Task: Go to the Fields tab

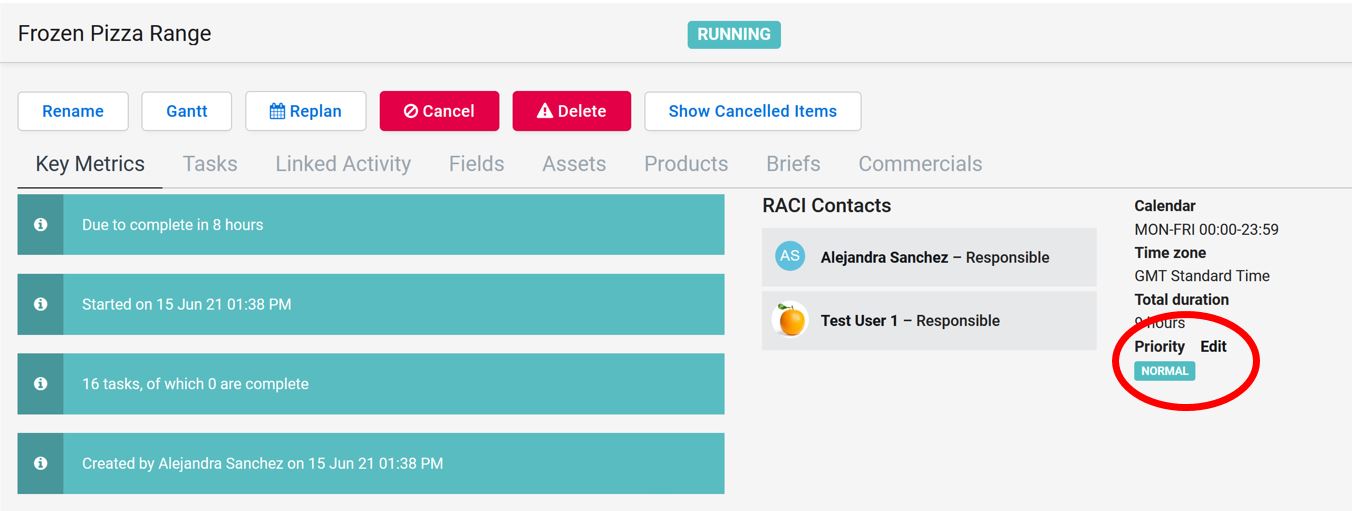Action: pyautogui.click(x=476, y=164)
